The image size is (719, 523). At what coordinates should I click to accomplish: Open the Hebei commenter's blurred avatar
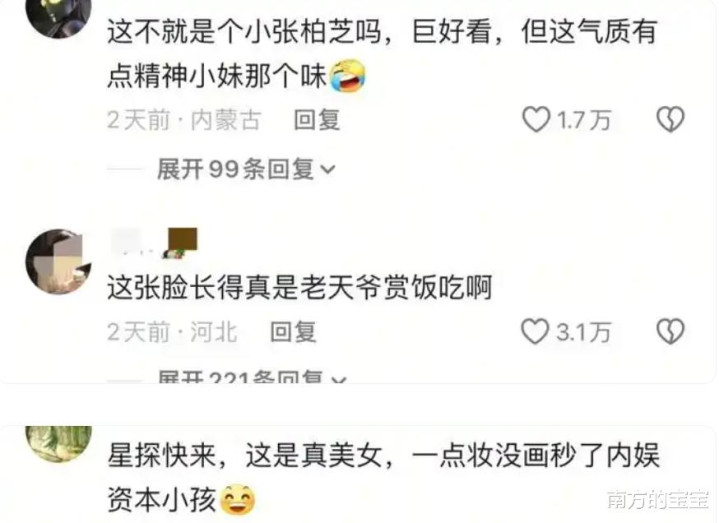pos(58,261)
